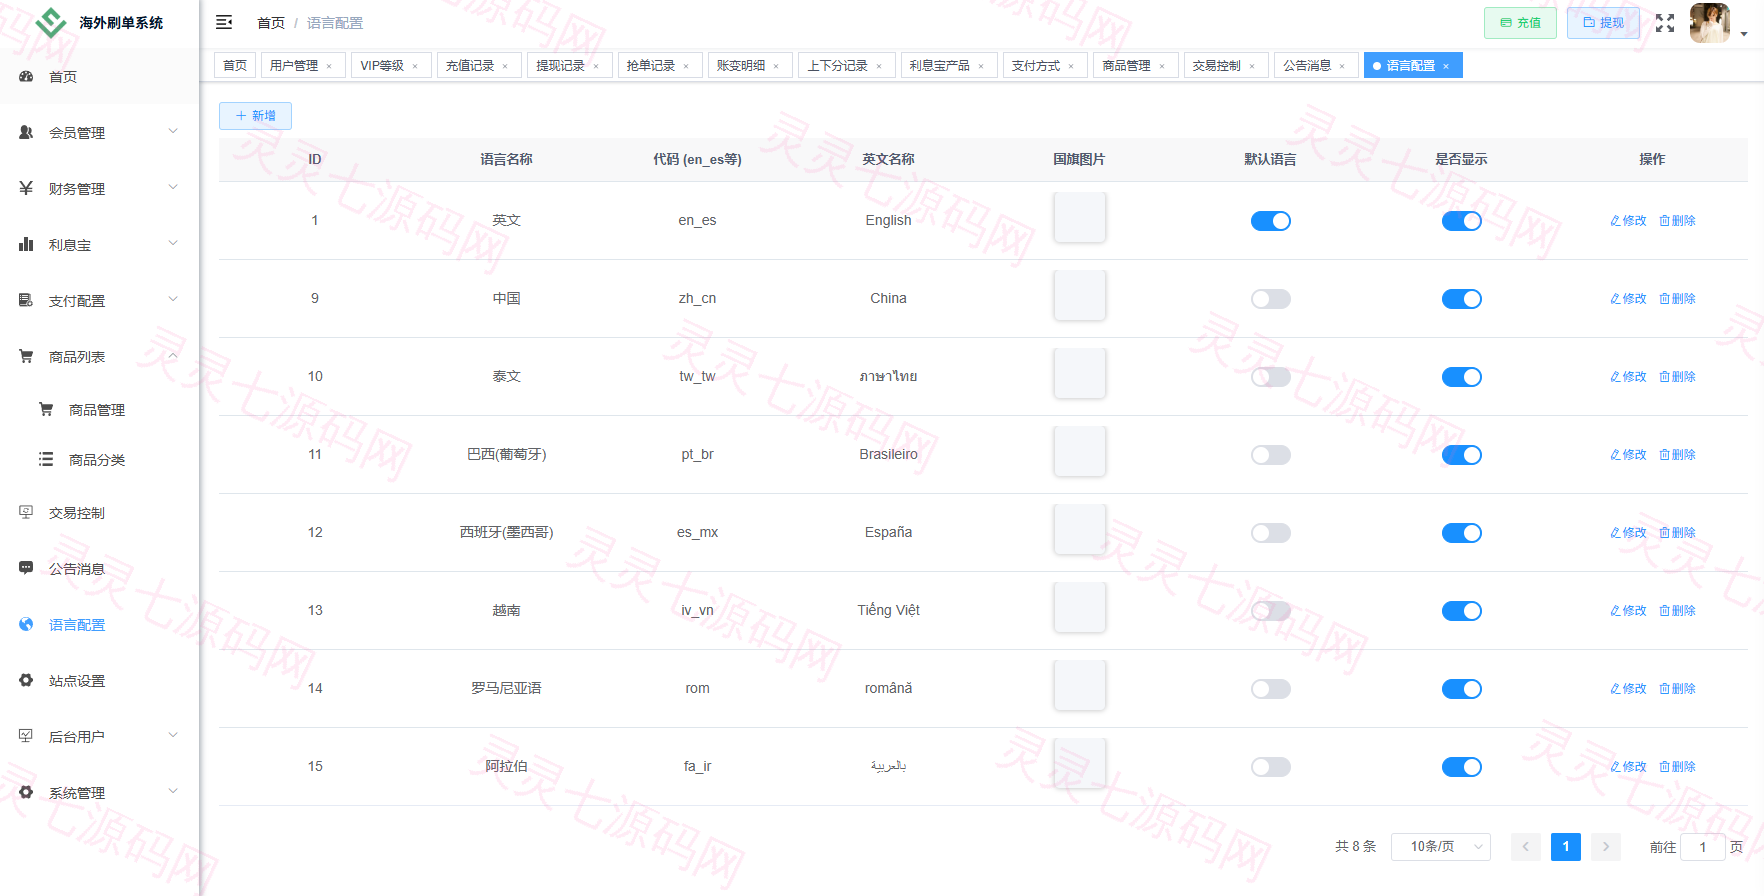Enable default language for 泰文 row
Image resolution: width=1764 pixels, height=896 pixels.
pyautogui.click(x=1270, y=377)
